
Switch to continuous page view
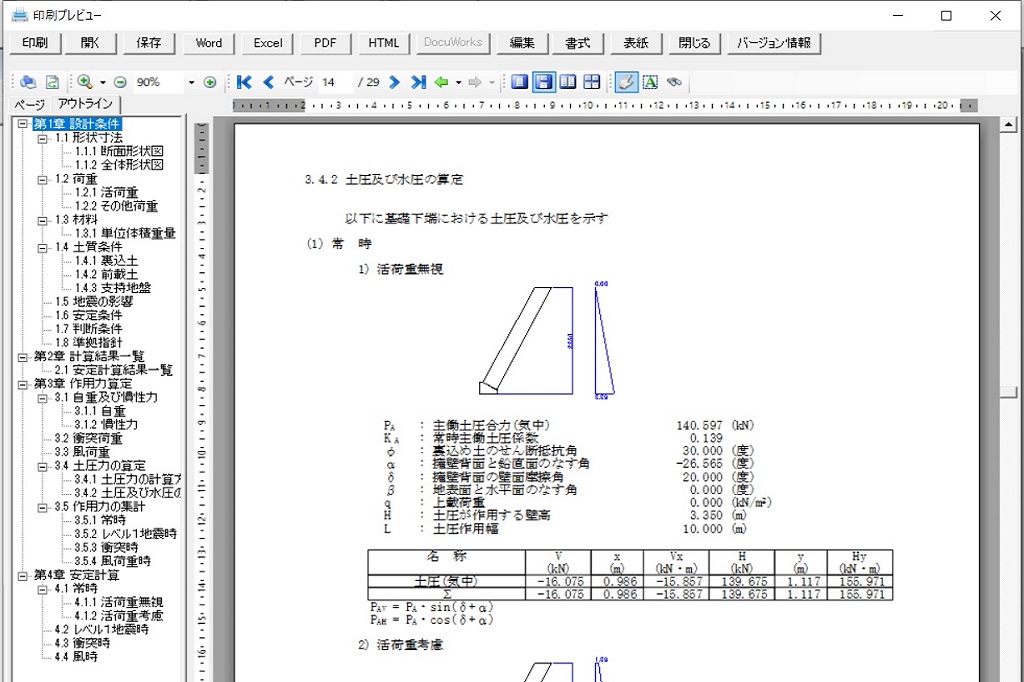point(543,82)
